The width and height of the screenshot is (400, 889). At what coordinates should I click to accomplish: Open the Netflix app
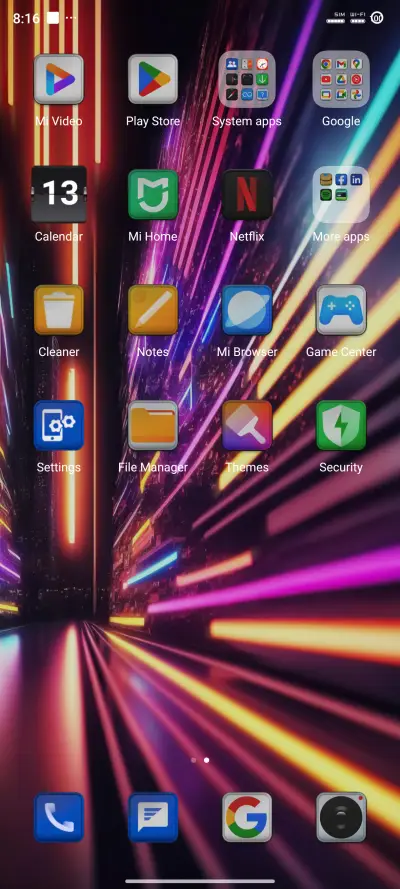247,194
